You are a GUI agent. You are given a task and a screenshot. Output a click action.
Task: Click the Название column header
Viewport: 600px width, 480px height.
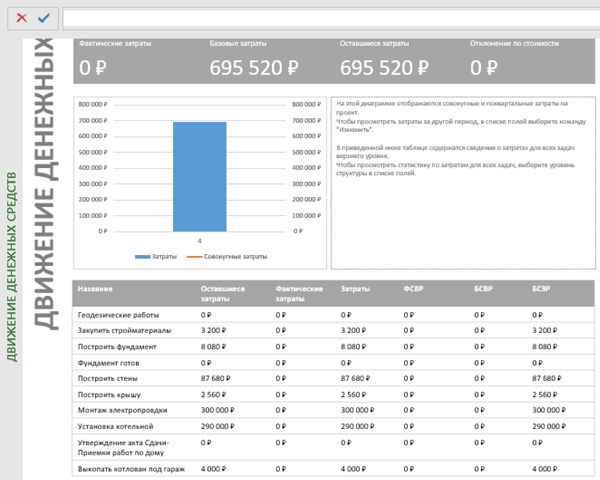95,289
